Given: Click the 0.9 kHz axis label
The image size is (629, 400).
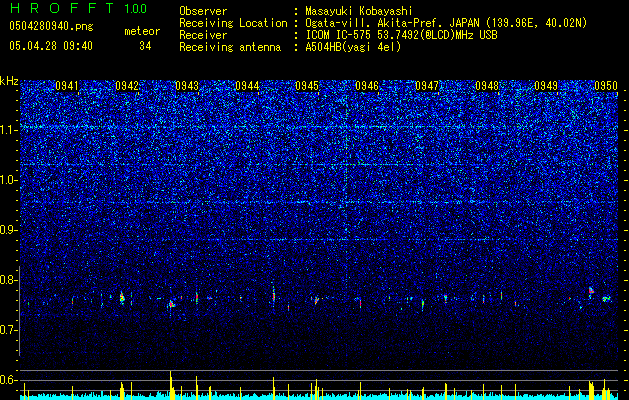Looking at the screenshot, I should 8,230.
